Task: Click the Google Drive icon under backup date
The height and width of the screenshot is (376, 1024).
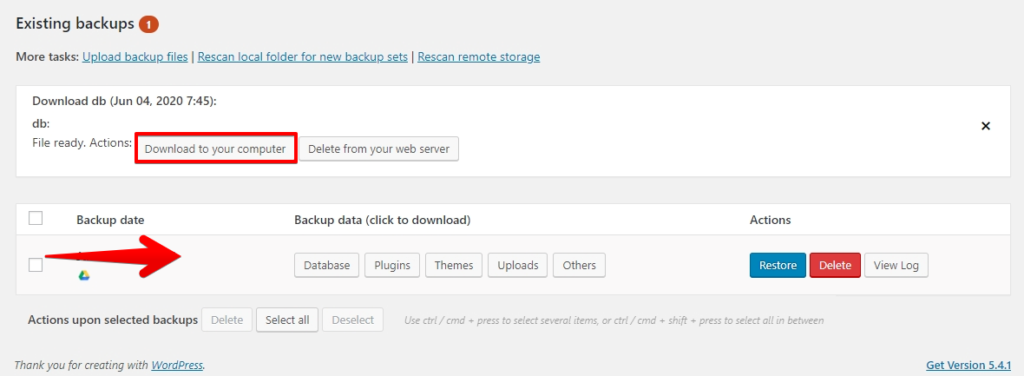Action: [84, 276]
